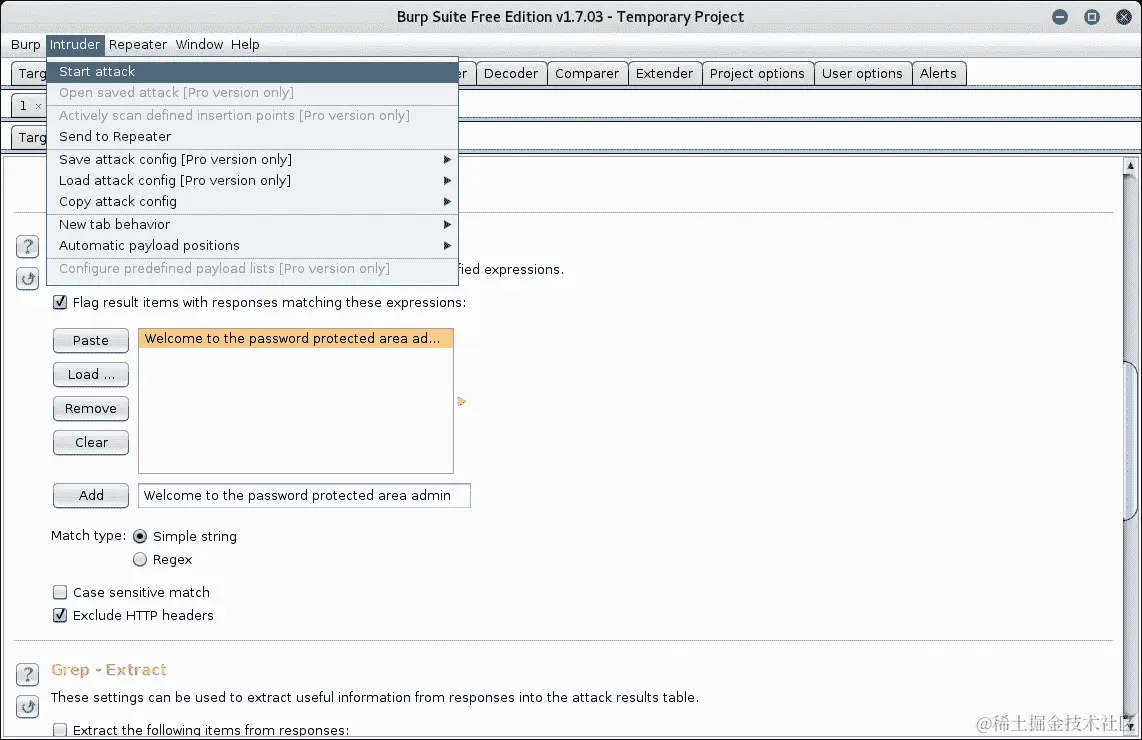The image size is (1142, 740).
Task: Switch to the Extender tab
Action: pyautogui.click(x=664, y=74)
